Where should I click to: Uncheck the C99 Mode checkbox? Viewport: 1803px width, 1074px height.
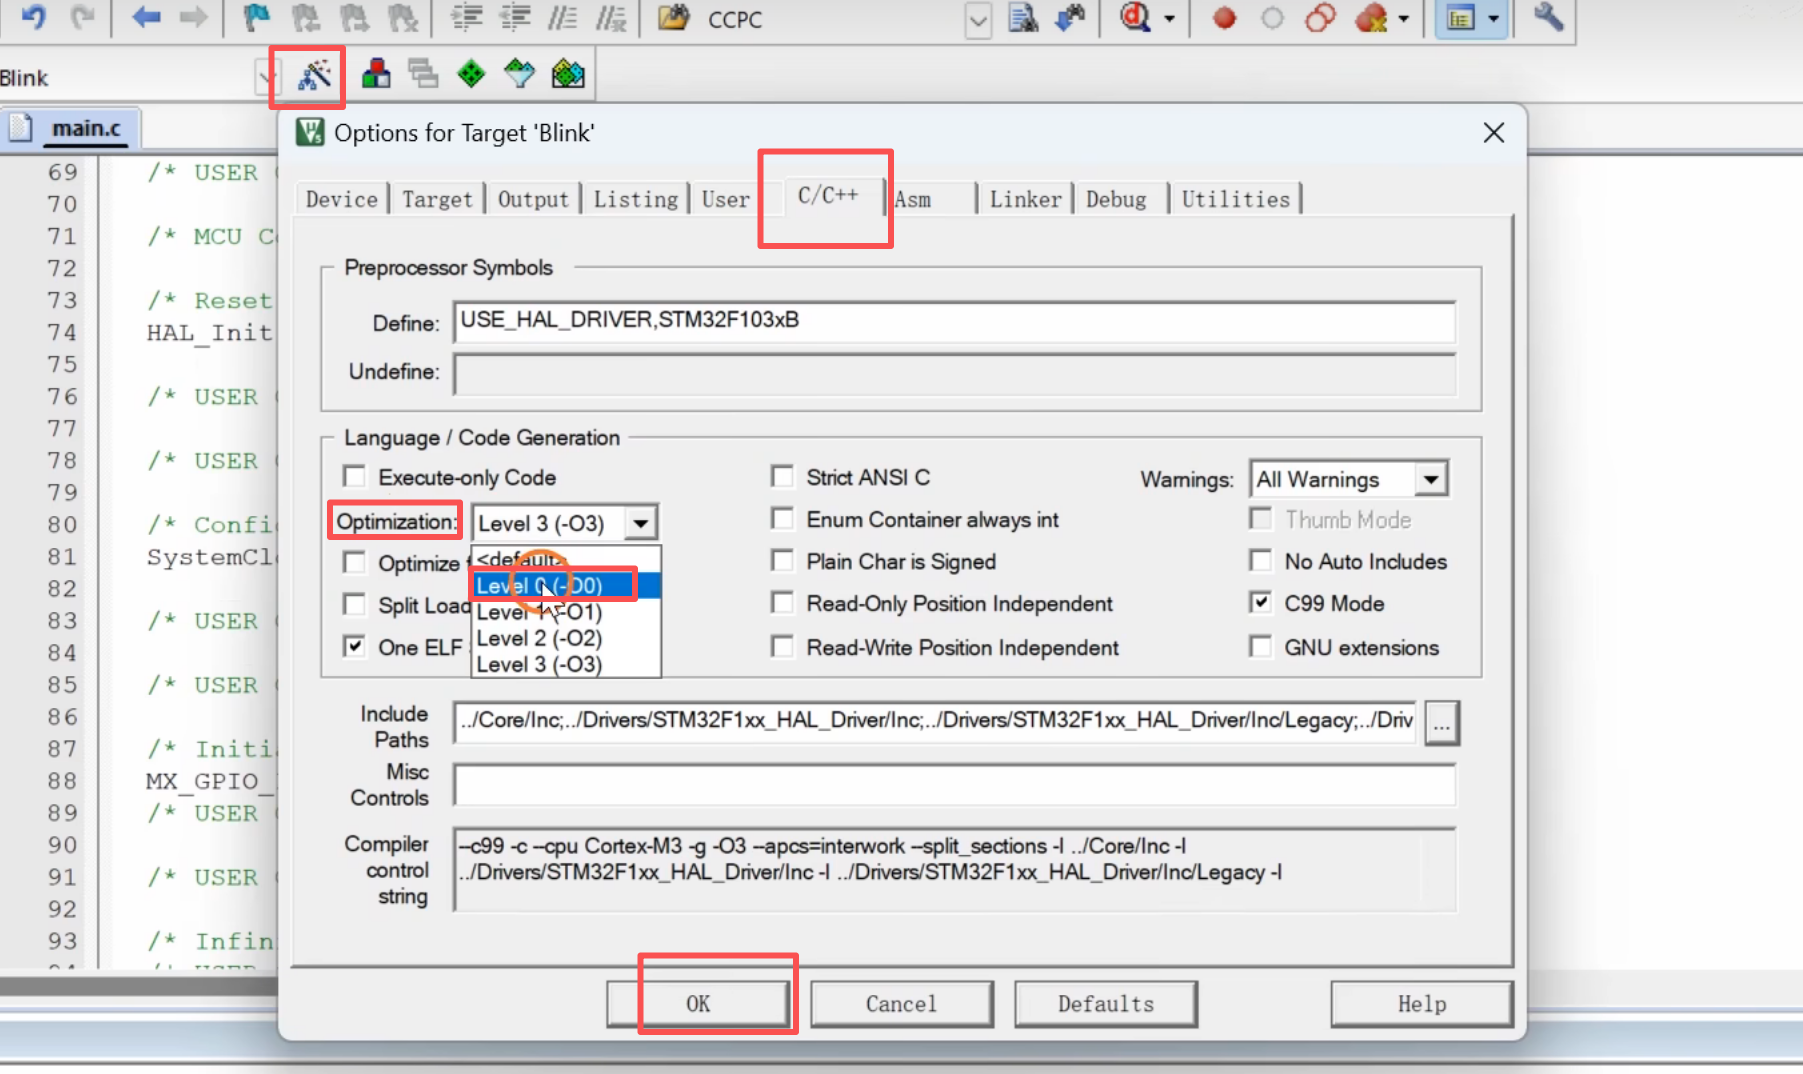click(x=1261, y=603)
